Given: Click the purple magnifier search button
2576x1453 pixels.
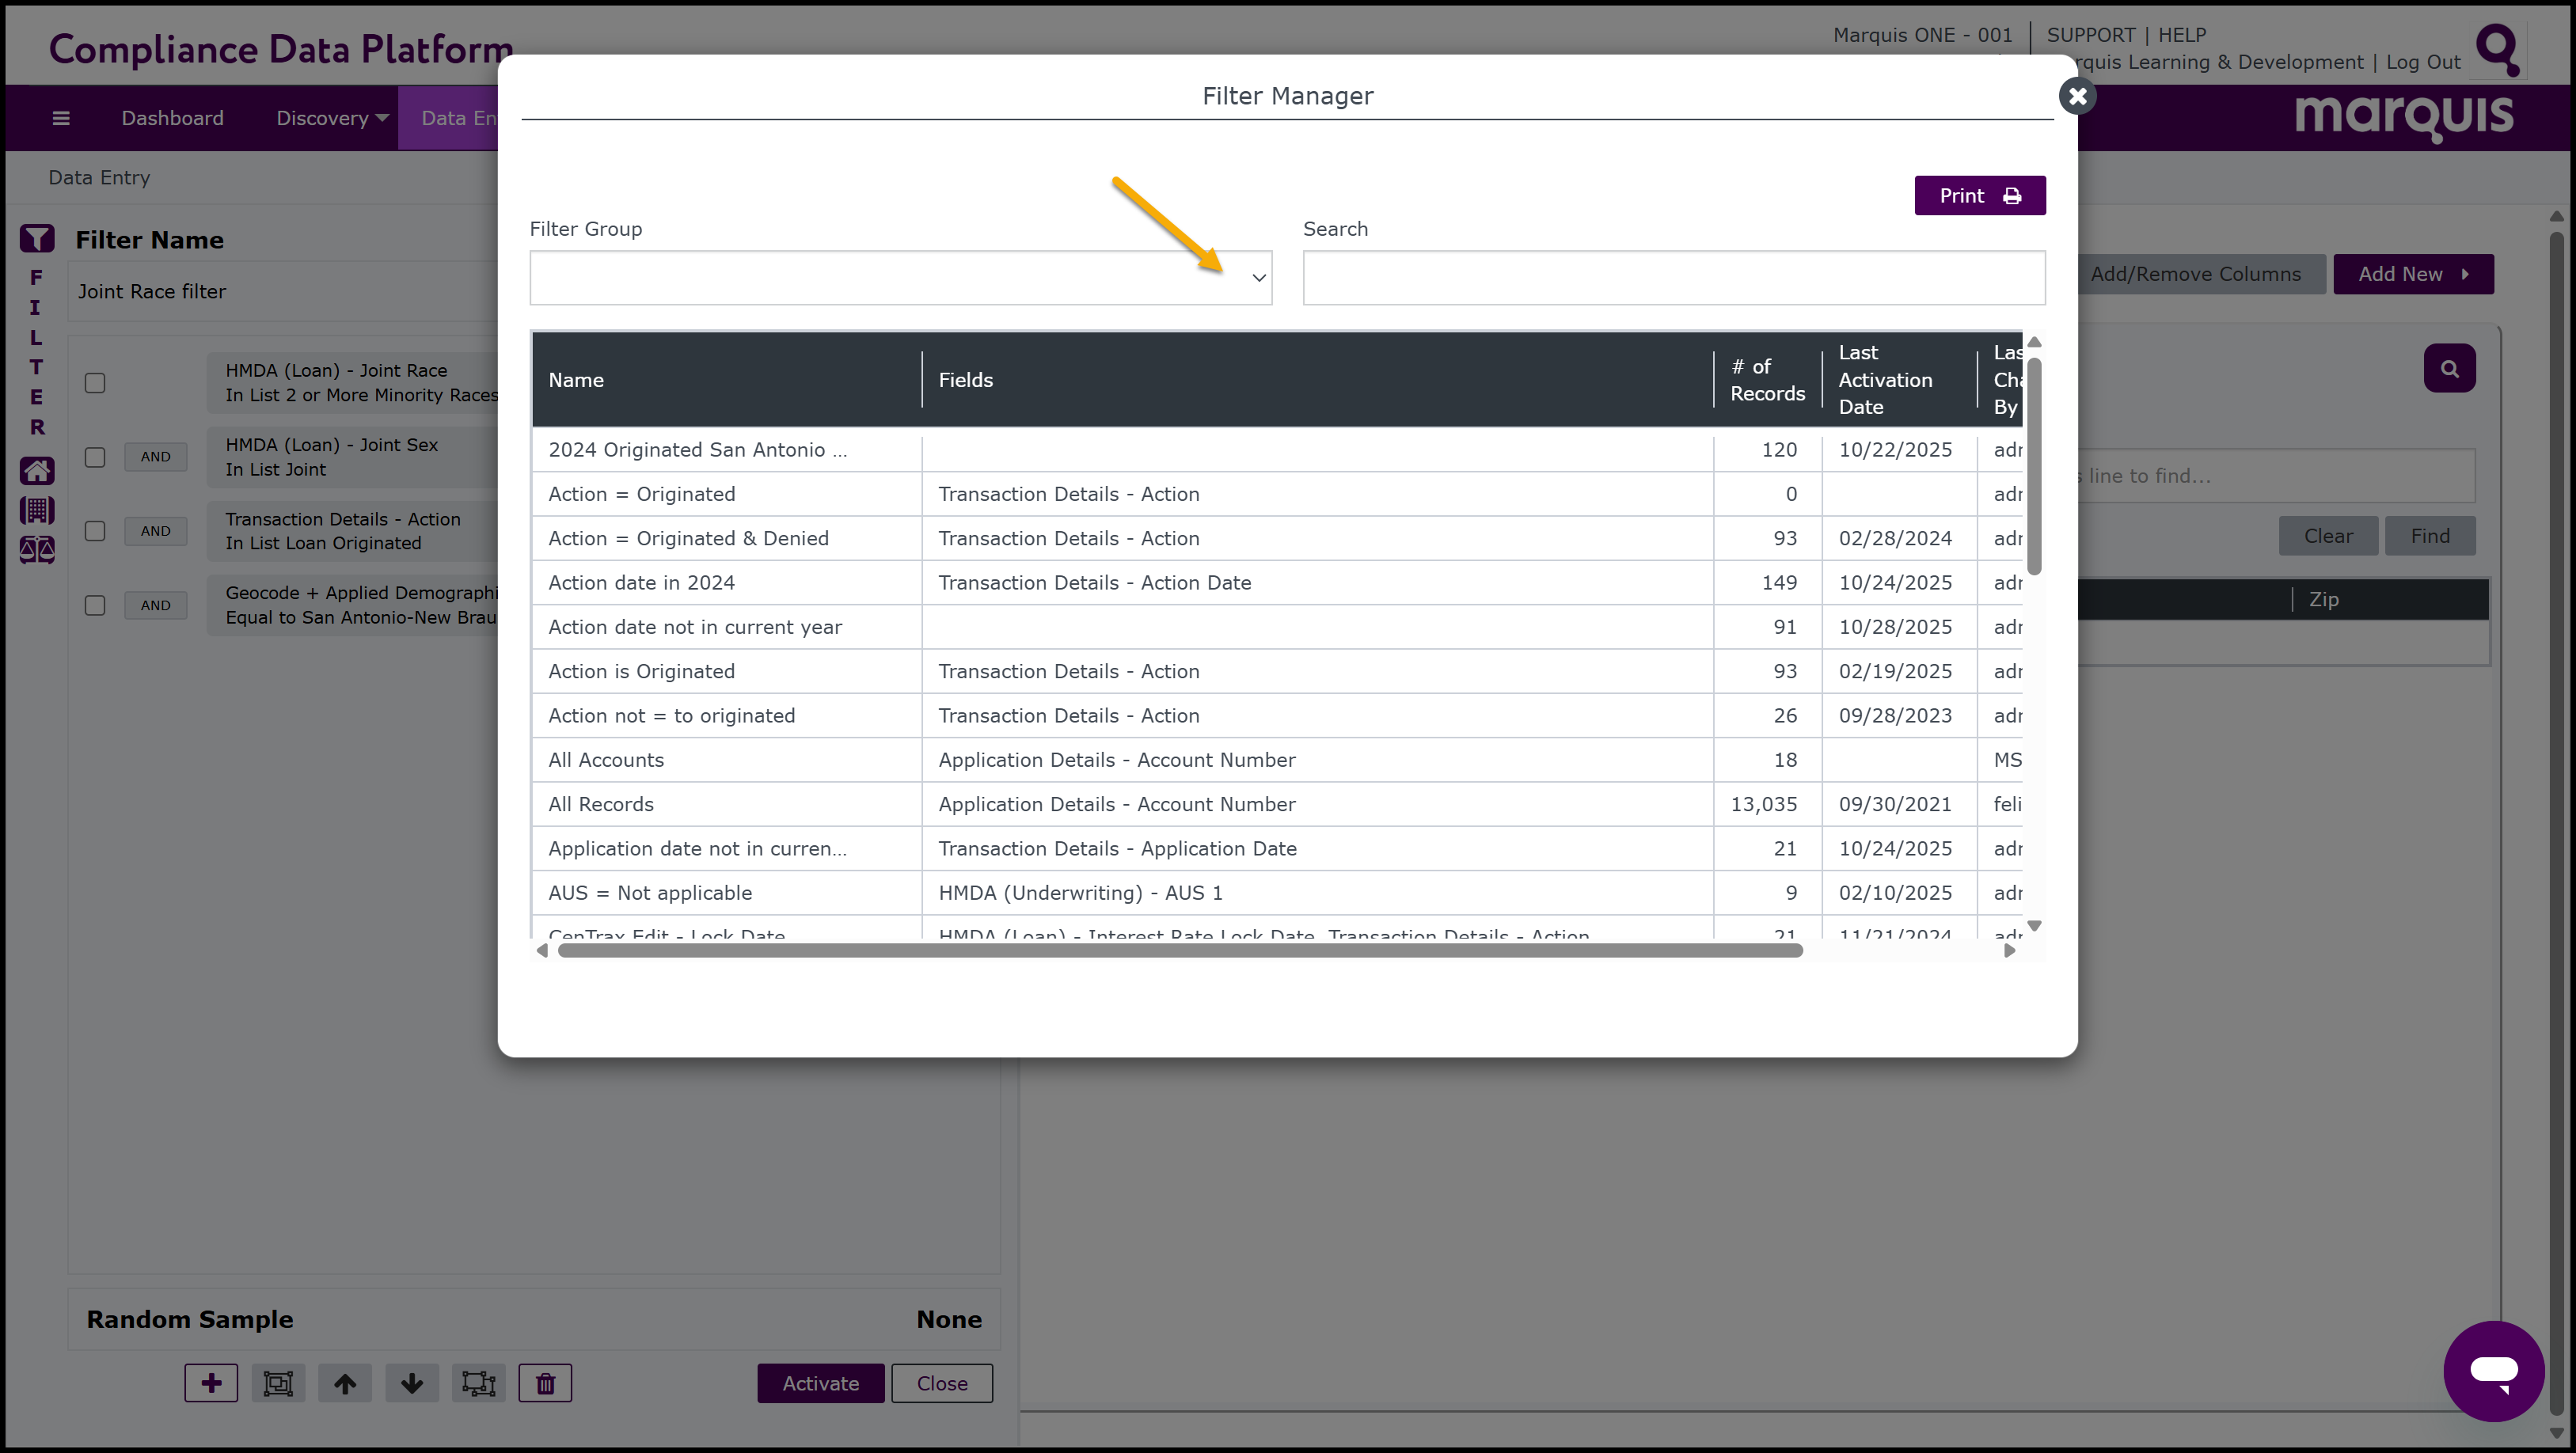Looking at the screenshot, I should click(x=2449, y=368).
